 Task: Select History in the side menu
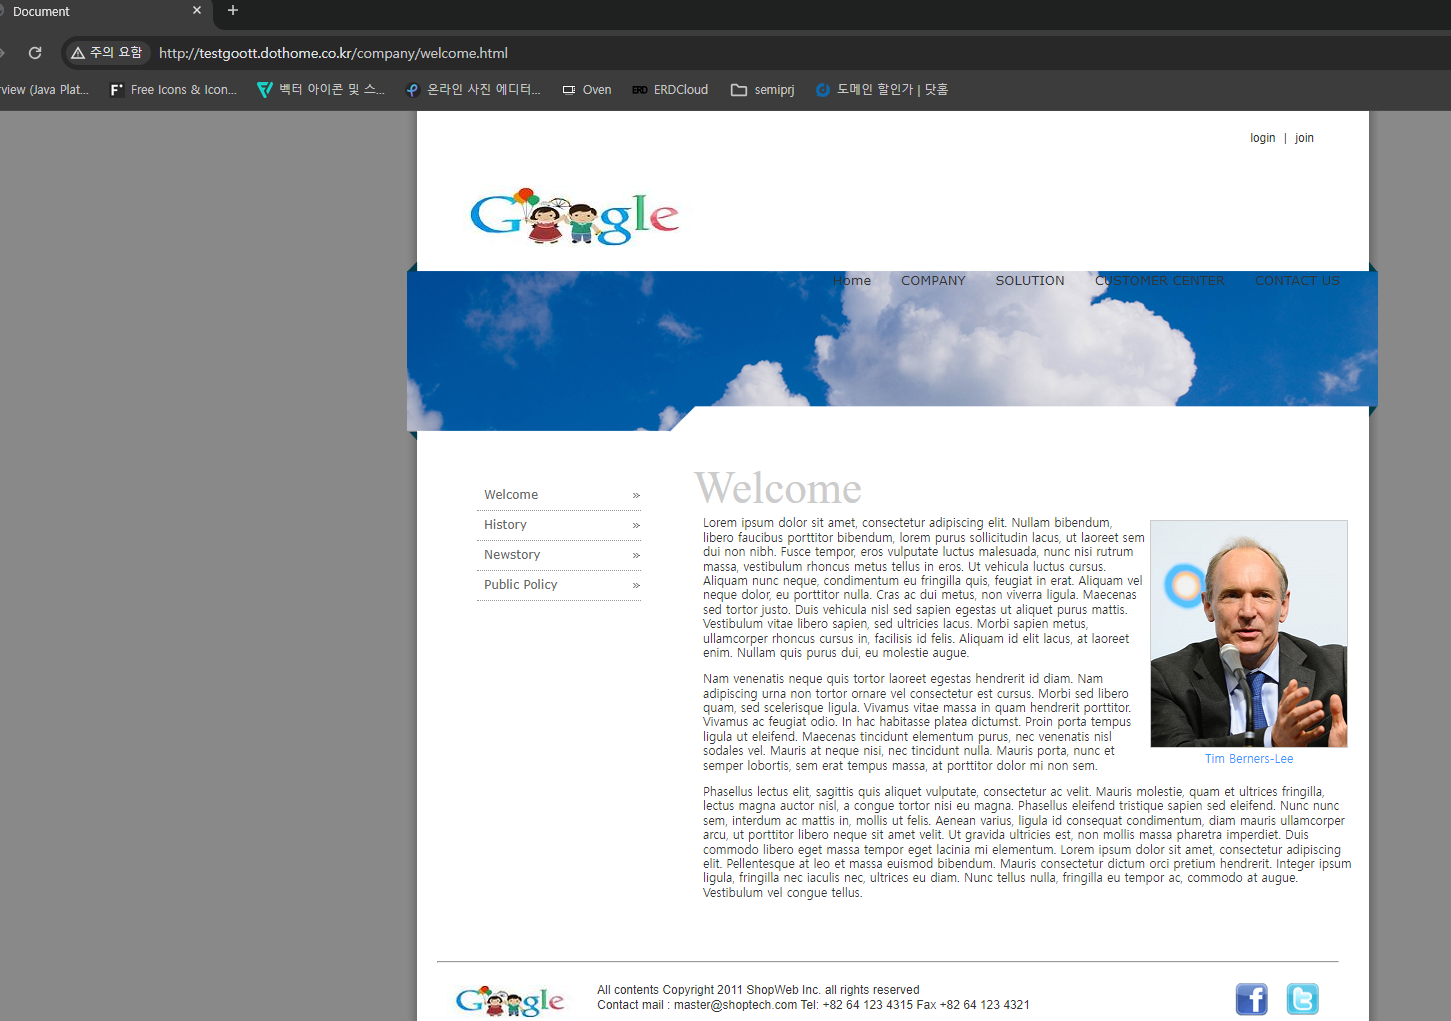point(505,525)
